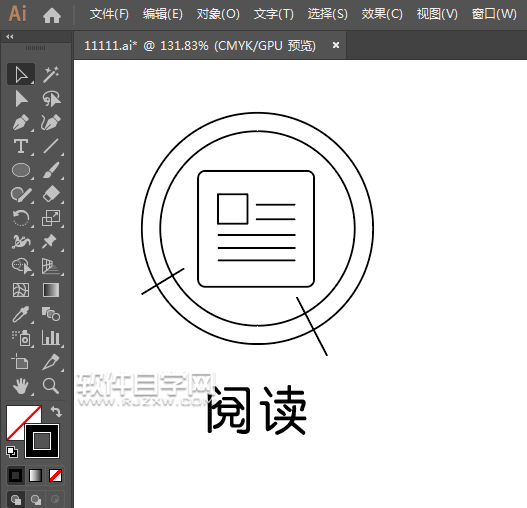Select the Line Segment tool
The width and height of the screenshot is (527, 508).
tap(51, 146)
